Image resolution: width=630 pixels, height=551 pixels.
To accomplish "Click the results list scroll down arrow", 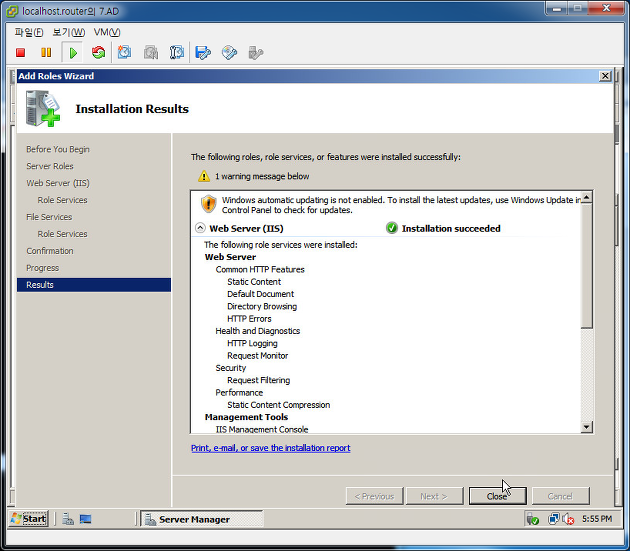I will 587,427.
